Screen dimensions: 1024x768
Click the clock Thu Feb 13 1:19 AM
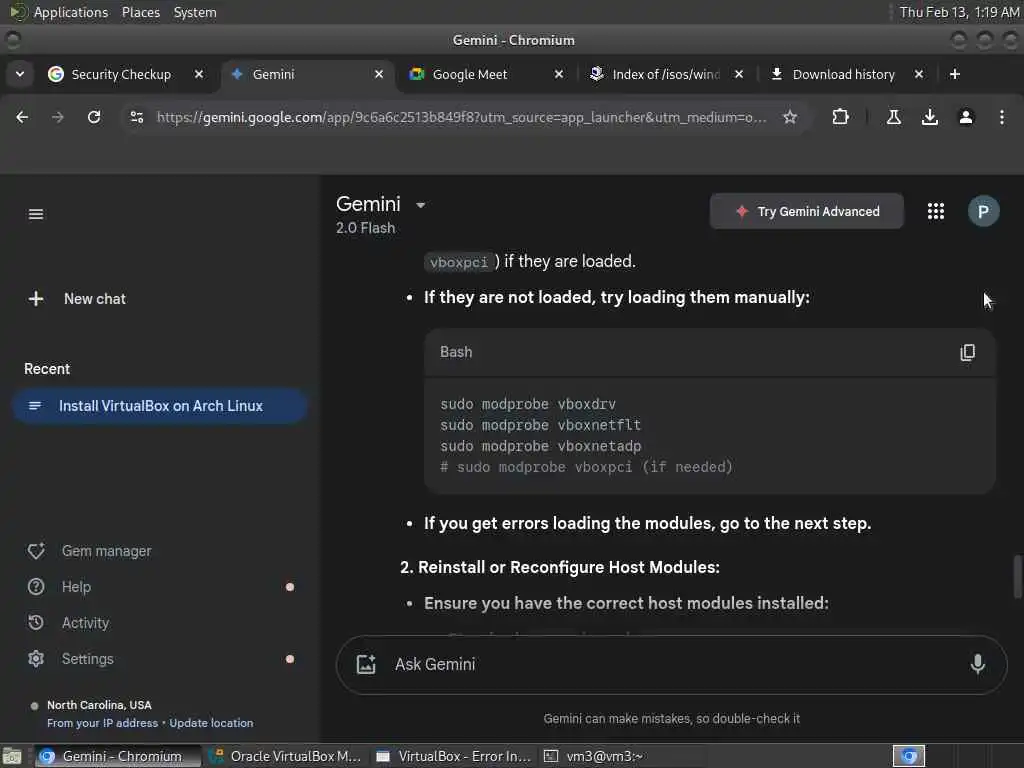(x=959, y=12)
